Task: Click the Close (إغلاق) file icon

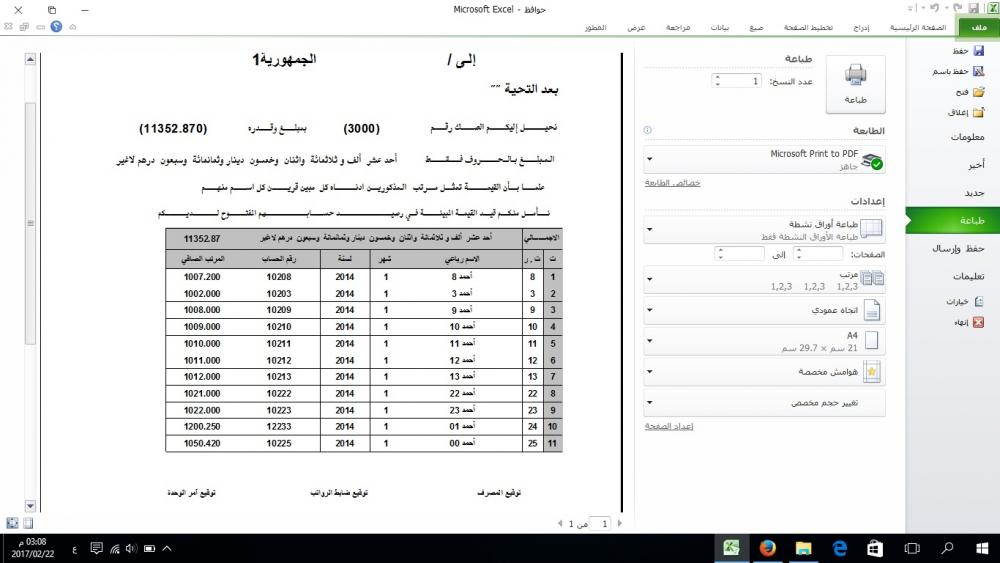Action: point(979,112)
